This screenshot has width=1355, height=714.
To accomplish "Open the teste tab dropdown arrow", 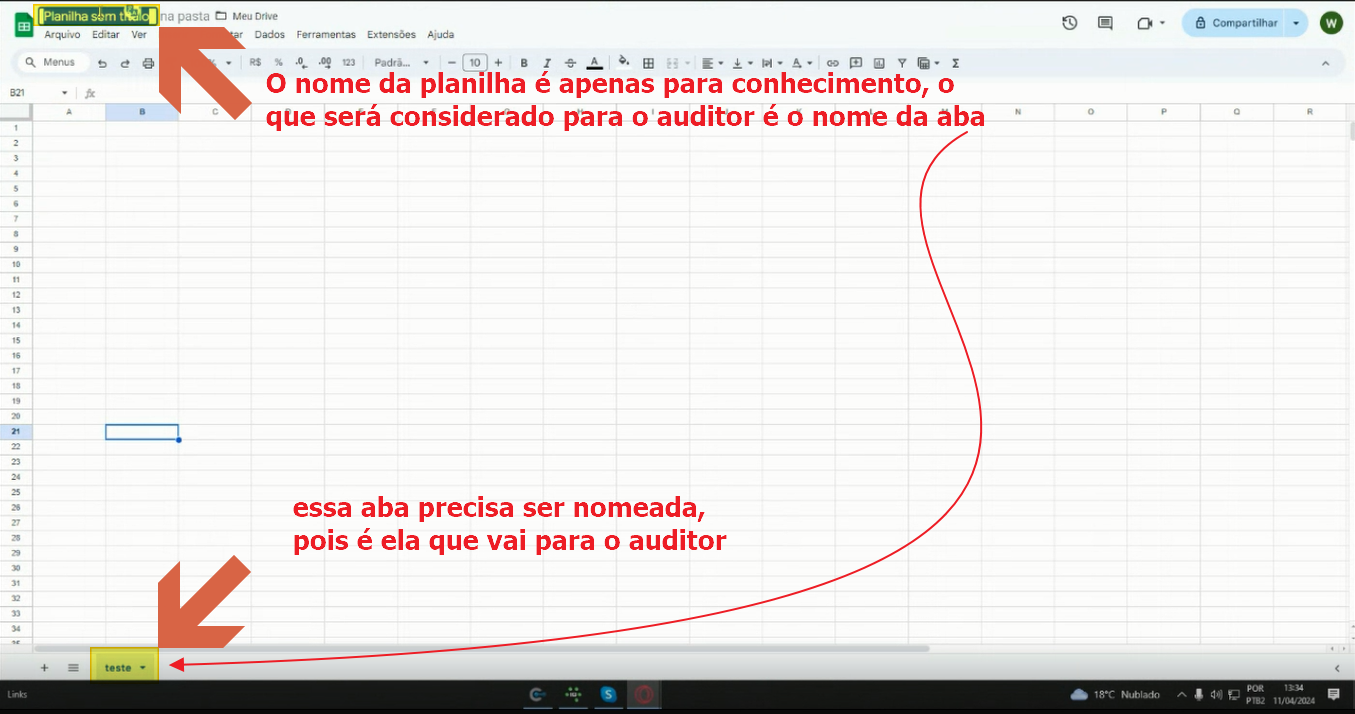I will tap(143, 668).
